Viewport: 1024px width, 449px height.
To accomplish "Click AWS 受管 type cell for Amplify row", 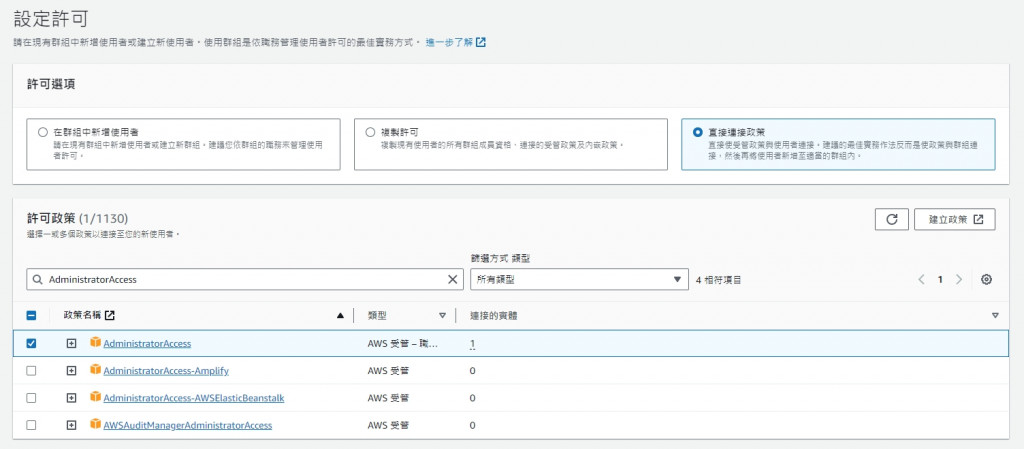I will pos(389,371).
